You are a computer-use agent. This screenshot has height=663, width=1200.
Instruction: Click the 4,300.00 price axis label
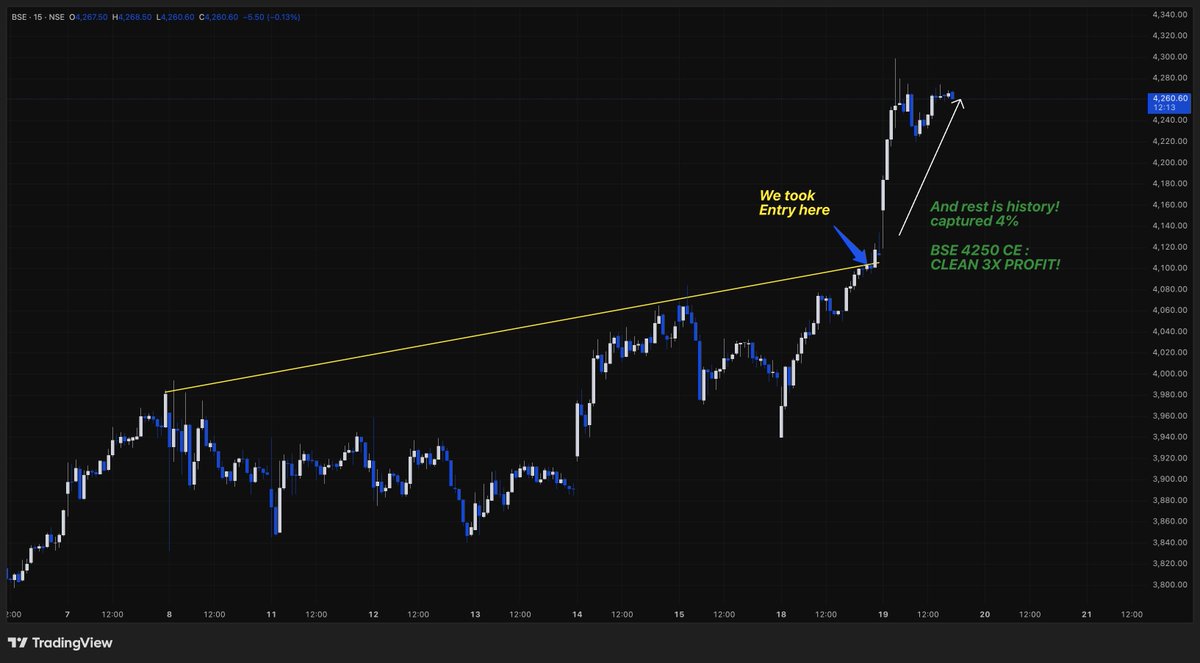pos(1168,56)
